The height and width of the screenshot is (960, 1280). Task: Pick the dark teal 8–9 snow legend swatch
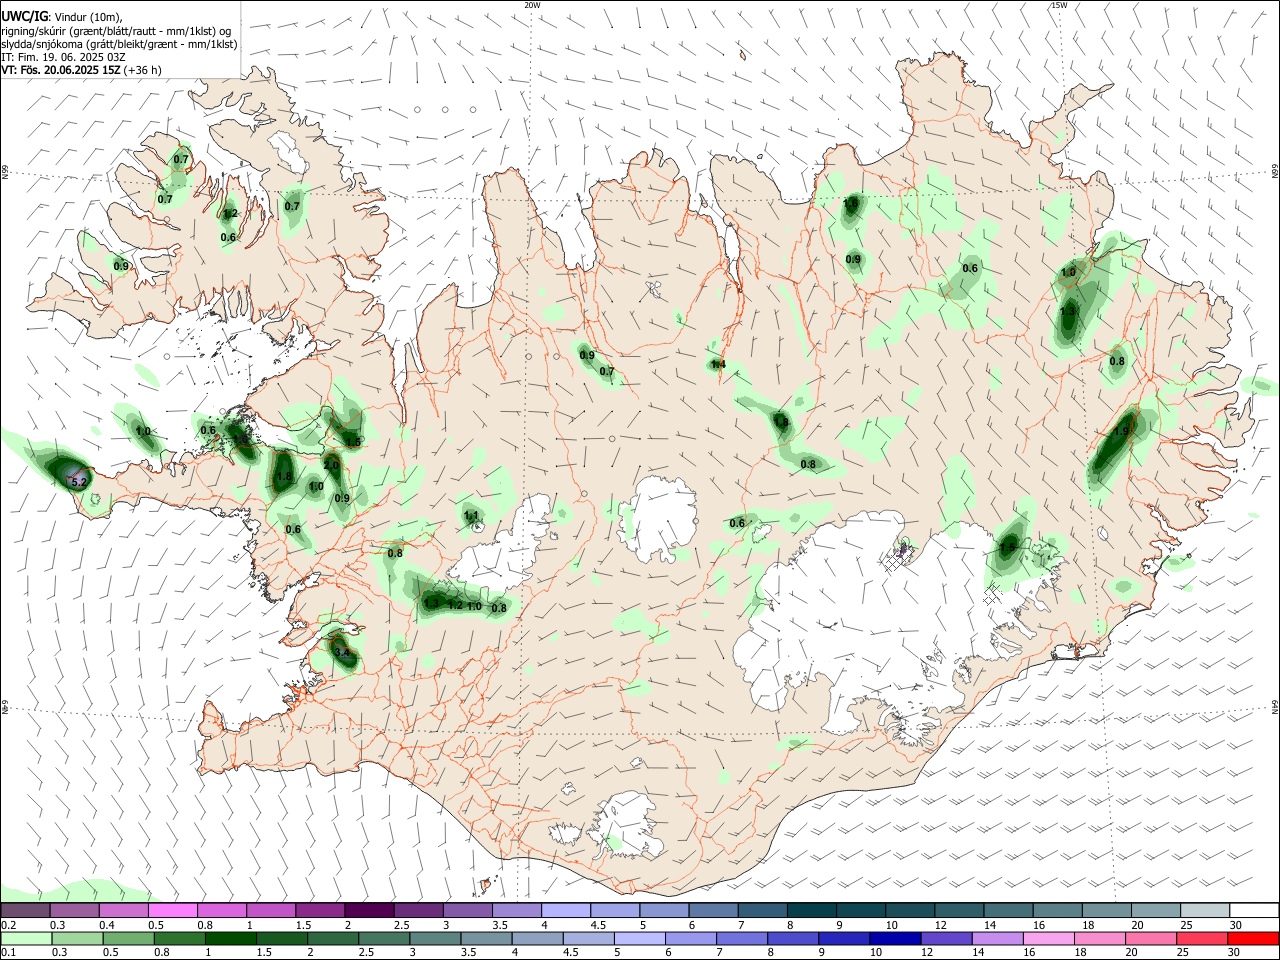(811, 910)
